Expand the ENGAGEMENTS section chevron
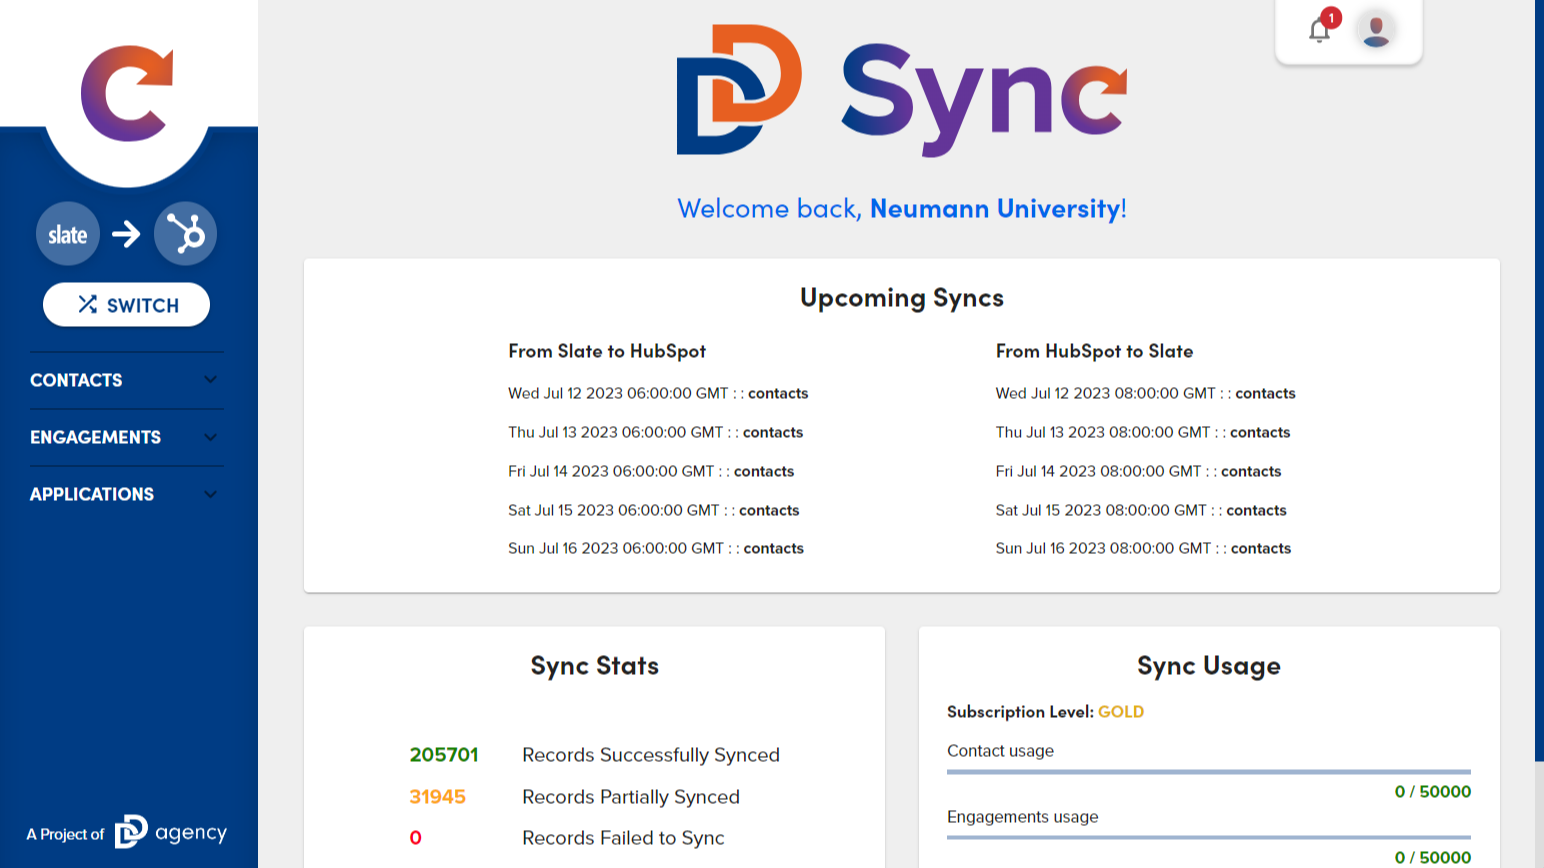Image resolution: width=1544 pixels, height=868 pixels. (211, 437)
